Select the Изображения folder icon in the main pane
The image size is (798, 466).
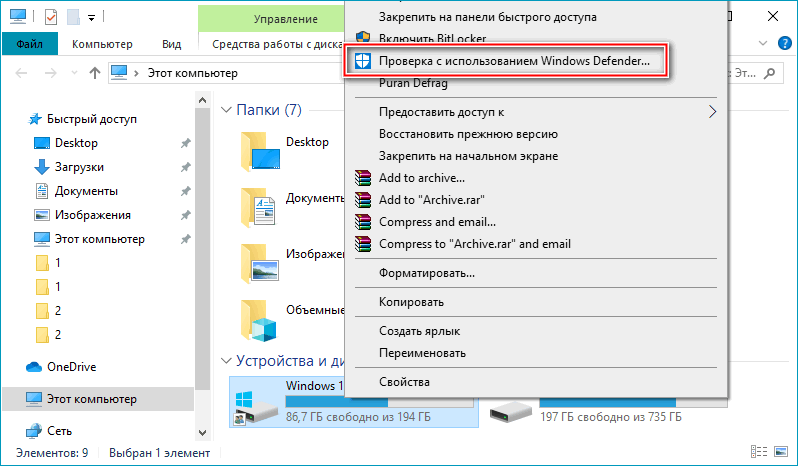pos(260,263)
